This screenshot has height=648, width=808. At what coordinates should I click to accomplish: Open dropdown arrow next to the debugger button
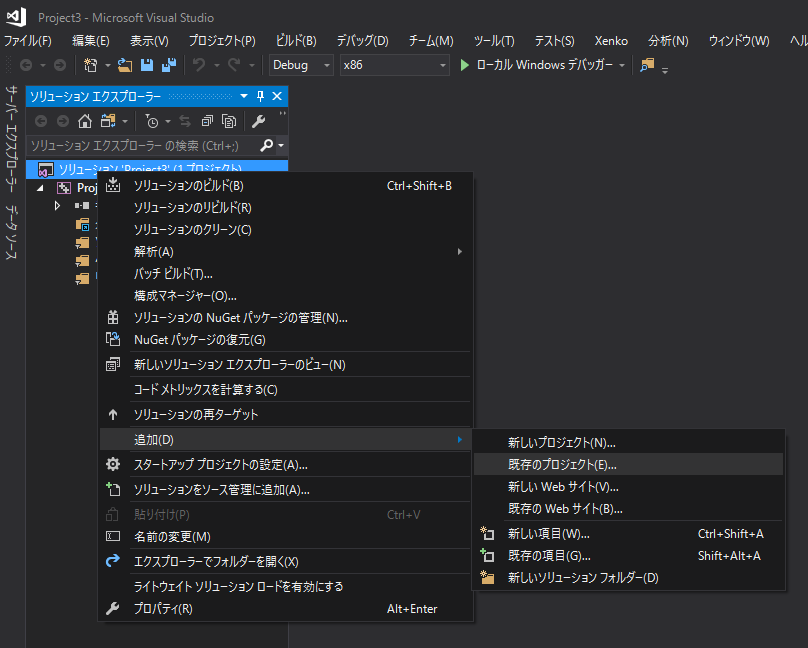(622, 65)
